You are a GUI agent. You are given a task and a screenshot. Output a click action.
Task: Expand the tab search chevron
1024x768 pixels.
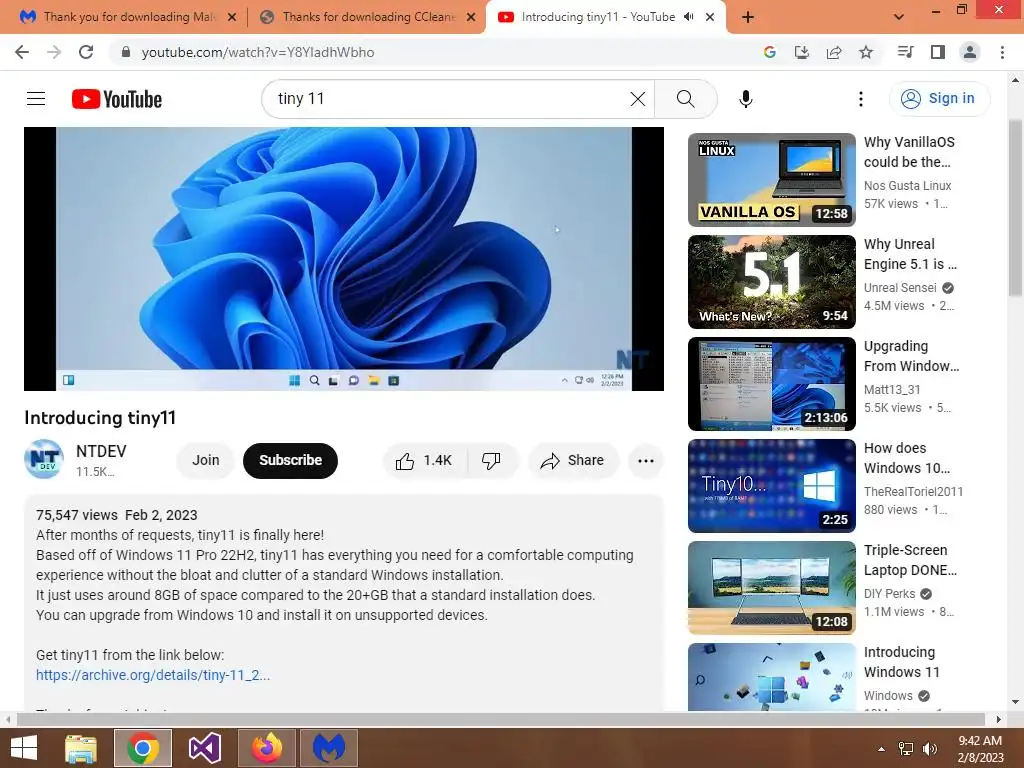[899, 17]
